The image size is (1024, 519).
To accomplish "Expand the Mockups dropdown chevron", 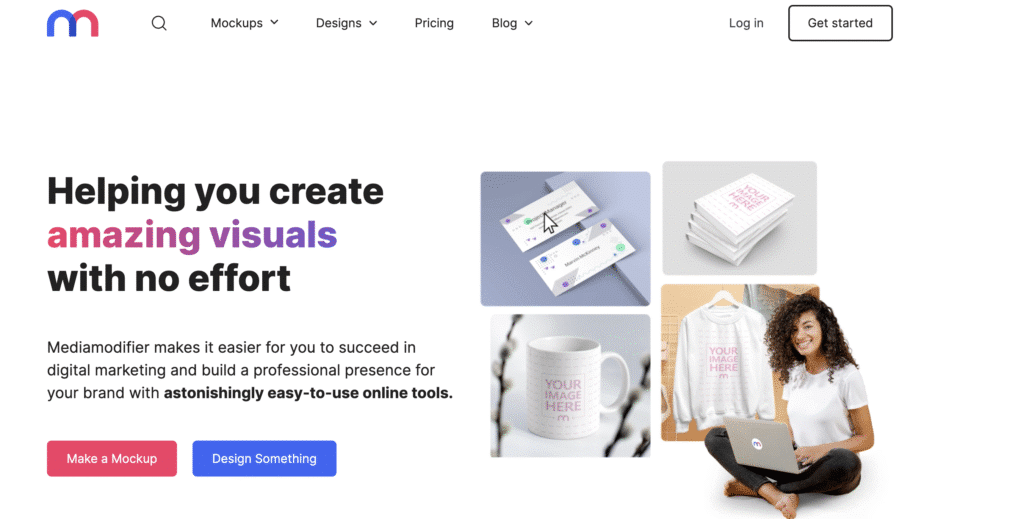I will coord(274,22).
